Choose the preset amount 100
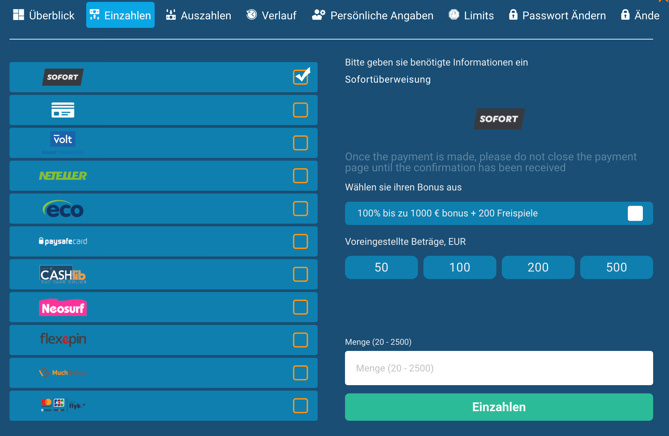This screenshot has height=436, width=669. pyautogui.click(x=460, y=267)
